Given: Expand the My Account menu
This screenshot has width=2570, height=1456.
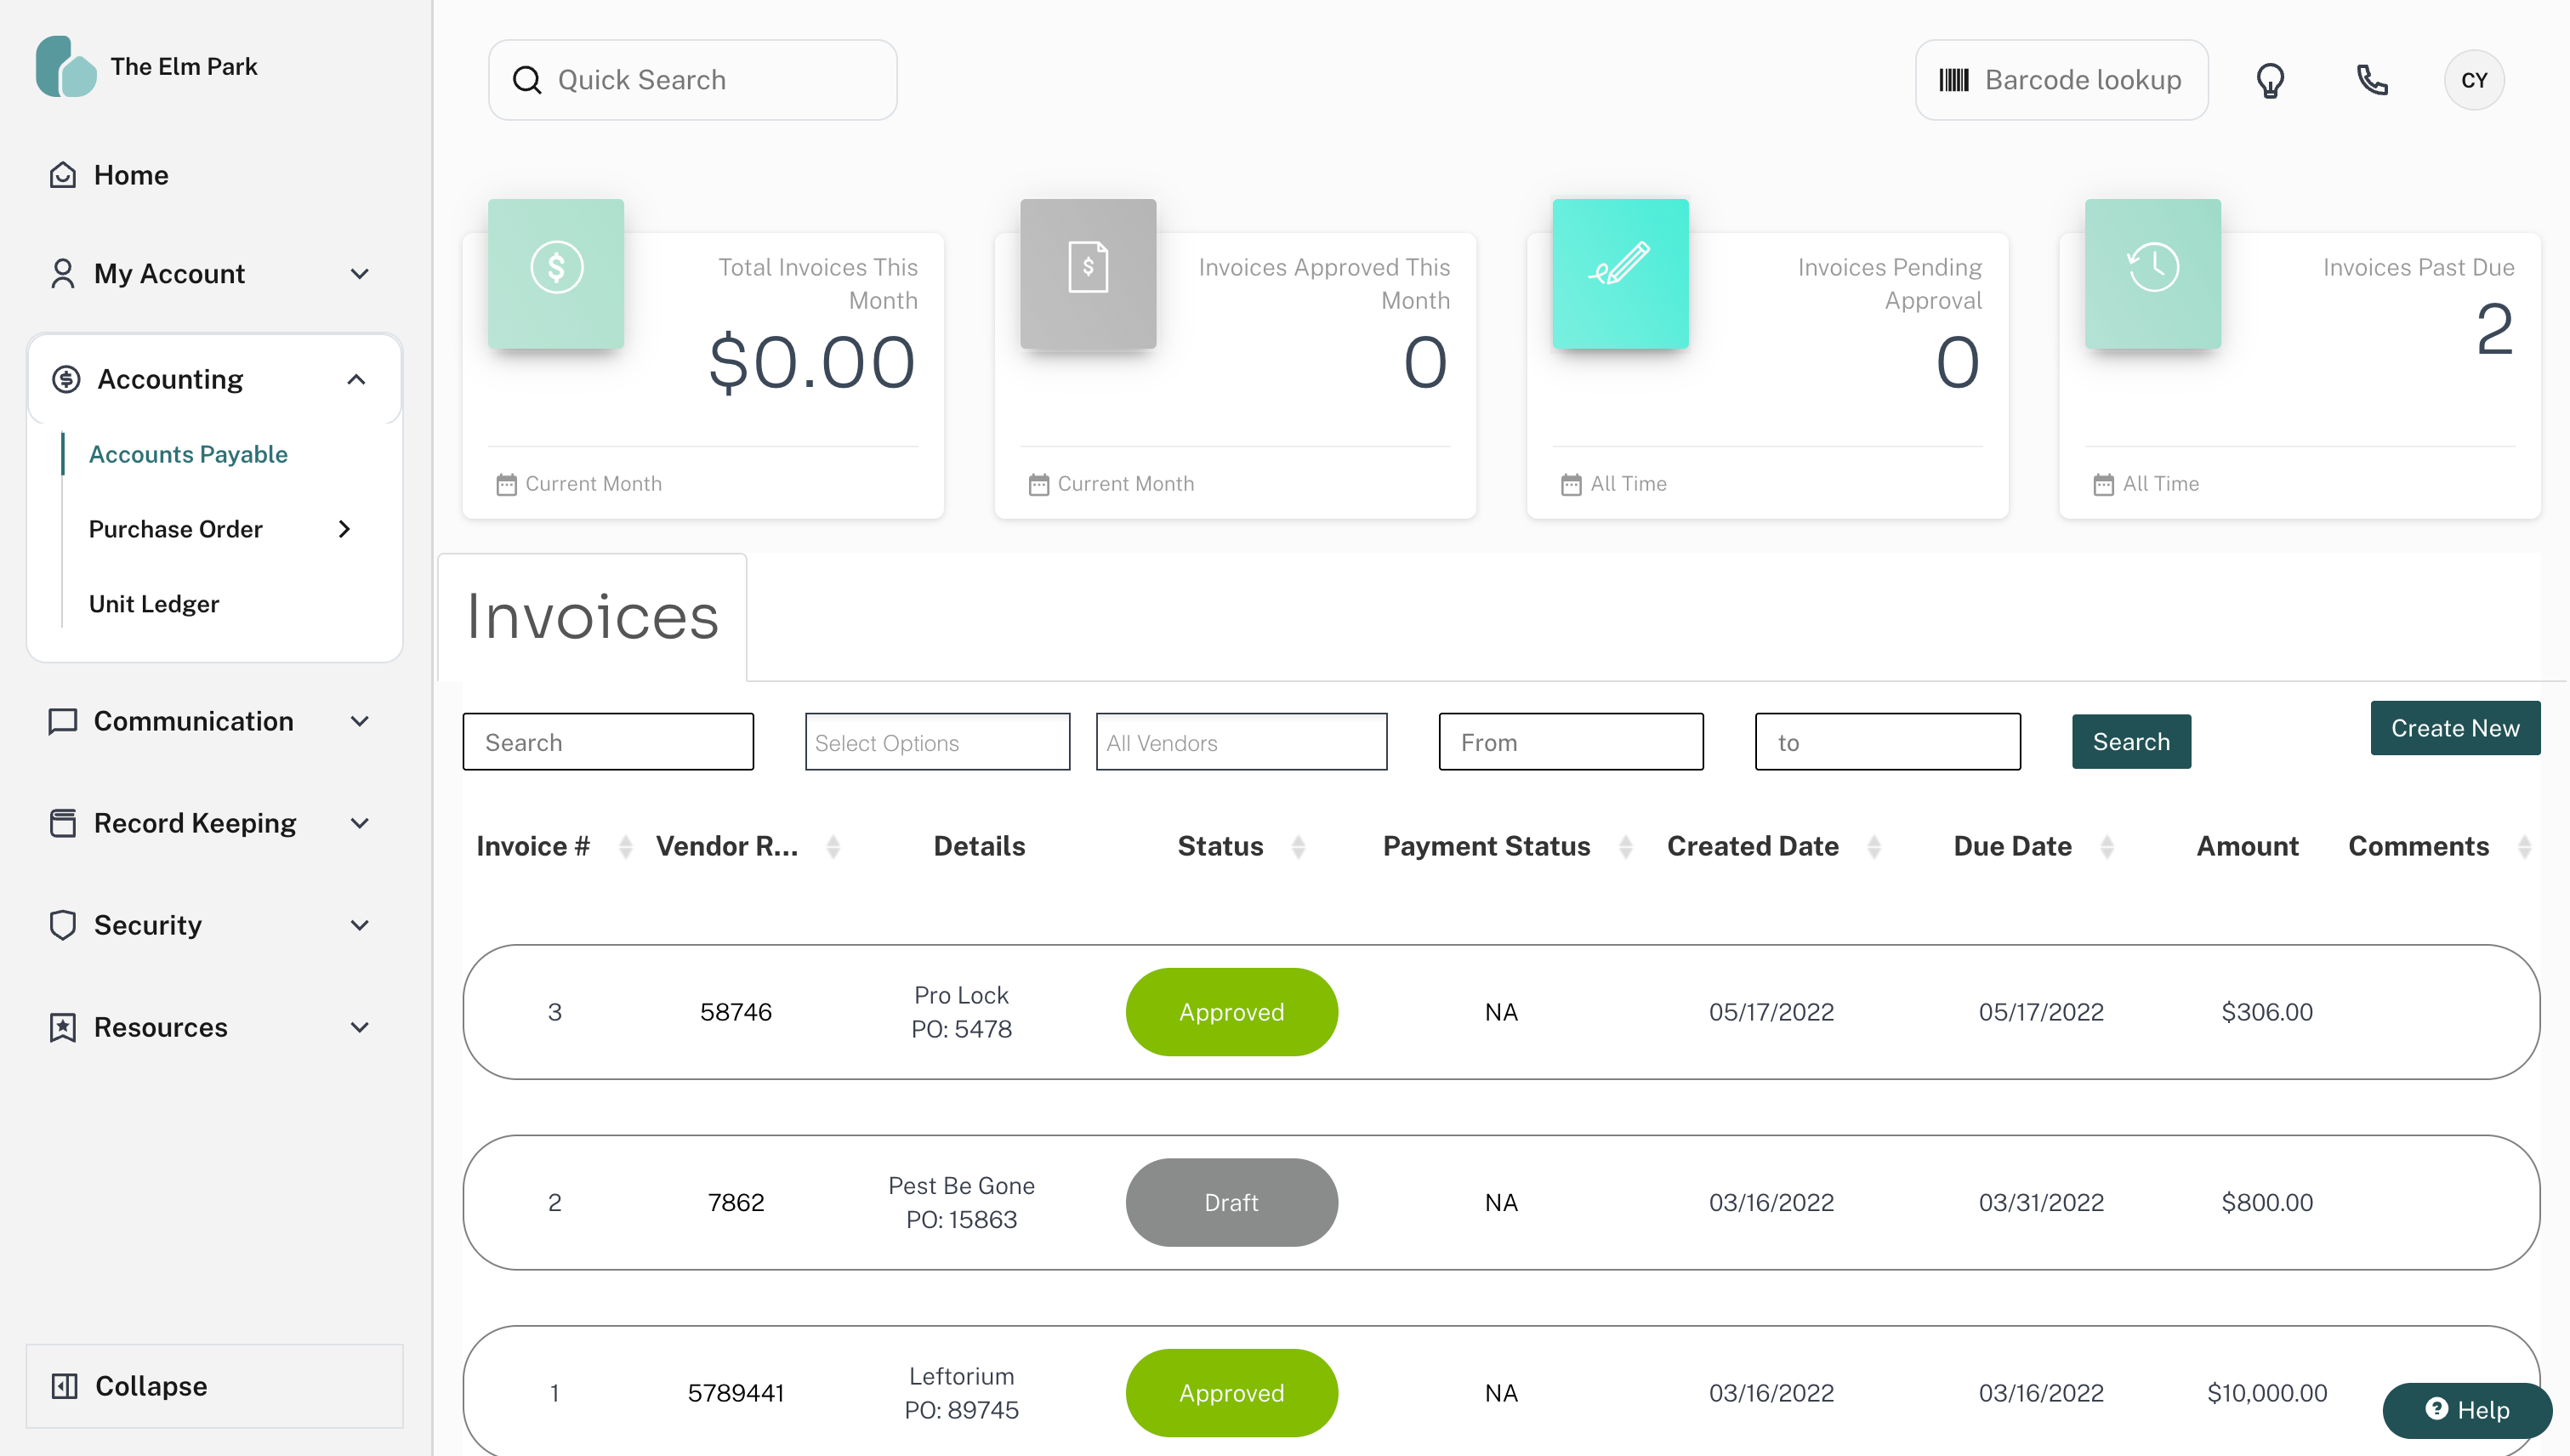Looking at the screenshot, I should [210, 273].
